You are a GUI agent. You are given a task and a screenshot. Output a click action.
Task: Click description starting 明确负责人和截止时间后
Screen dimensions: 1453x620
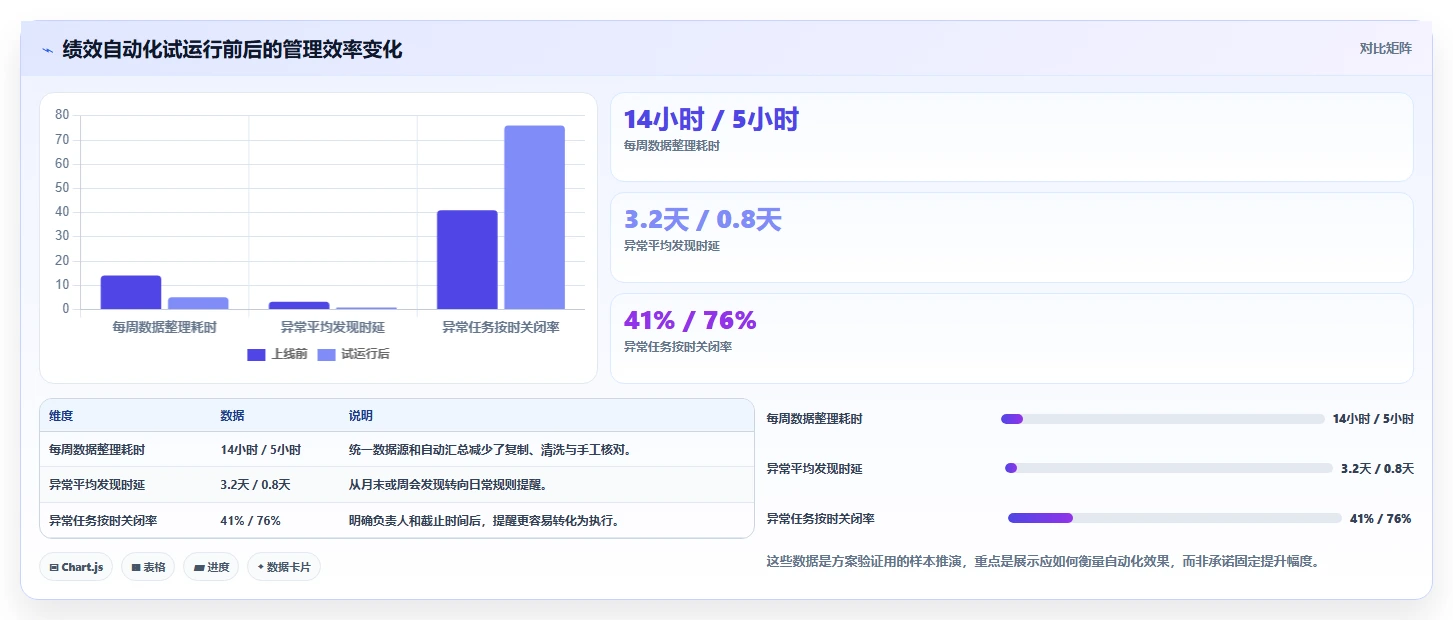tap(484, 520)
